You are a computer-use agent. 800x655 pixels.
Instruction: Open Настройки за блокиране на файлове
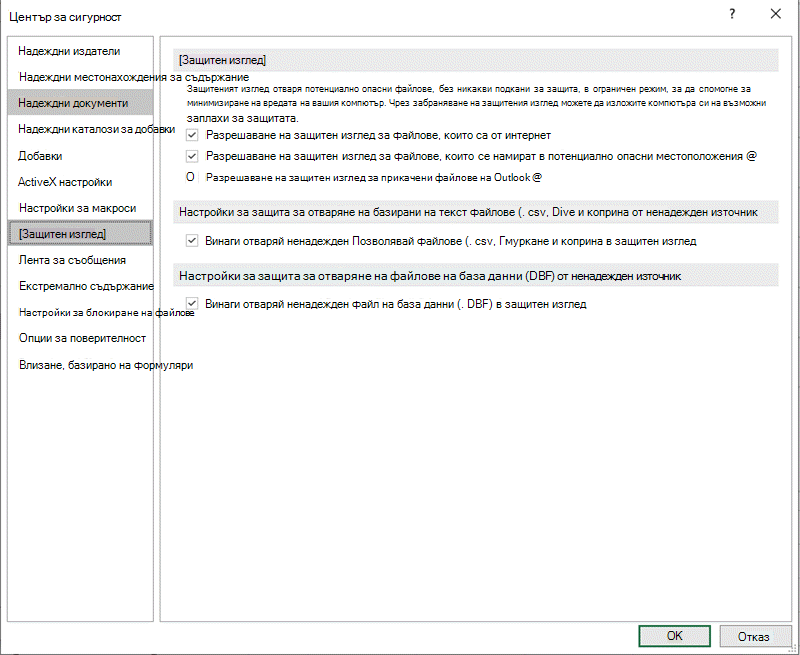point(107,312)
